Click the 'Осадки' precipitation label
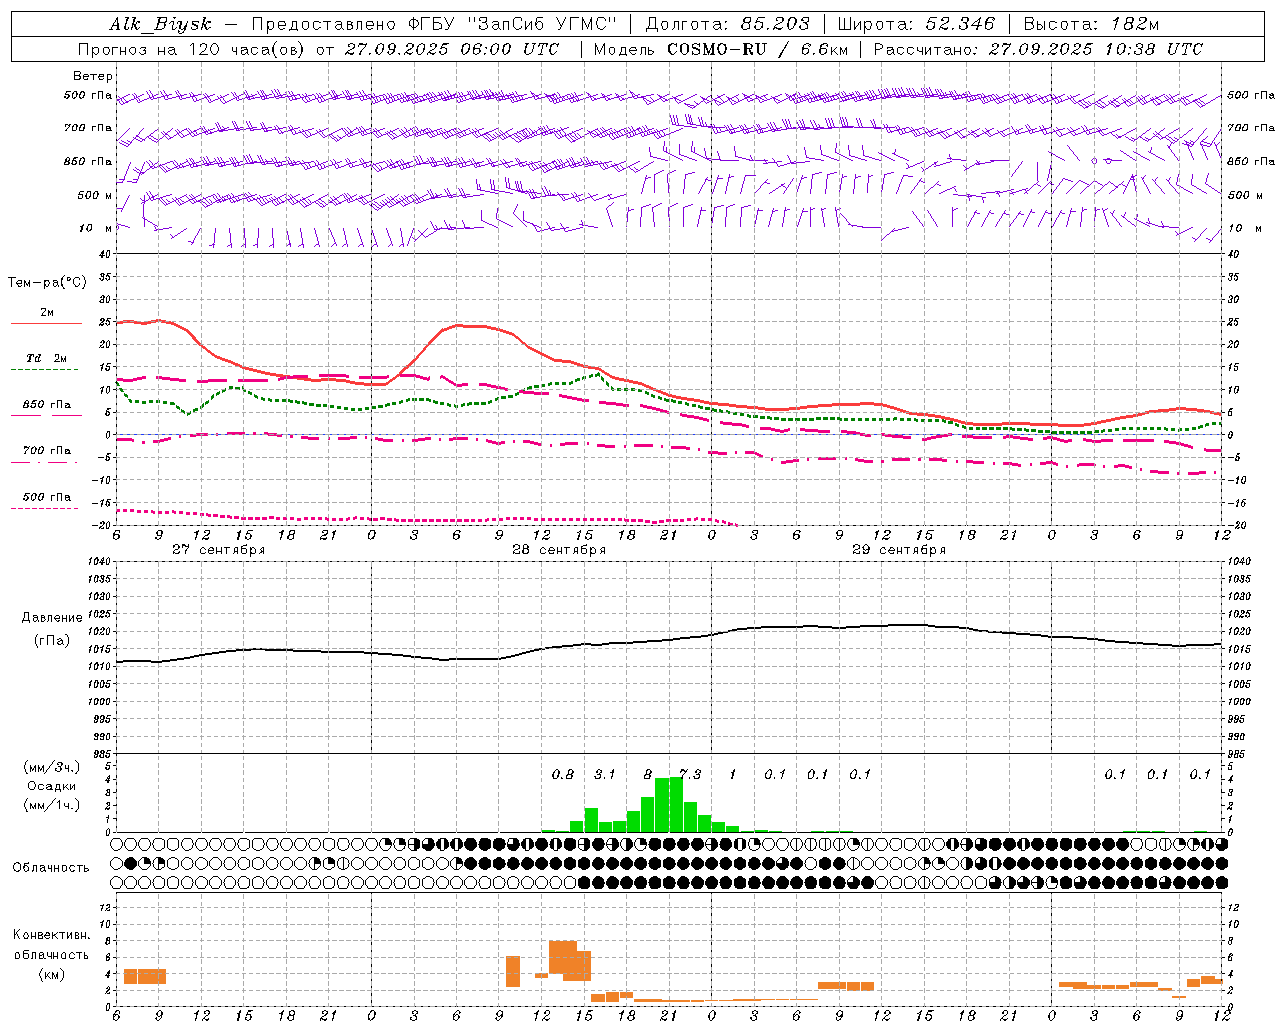 (x=52, y=787)
